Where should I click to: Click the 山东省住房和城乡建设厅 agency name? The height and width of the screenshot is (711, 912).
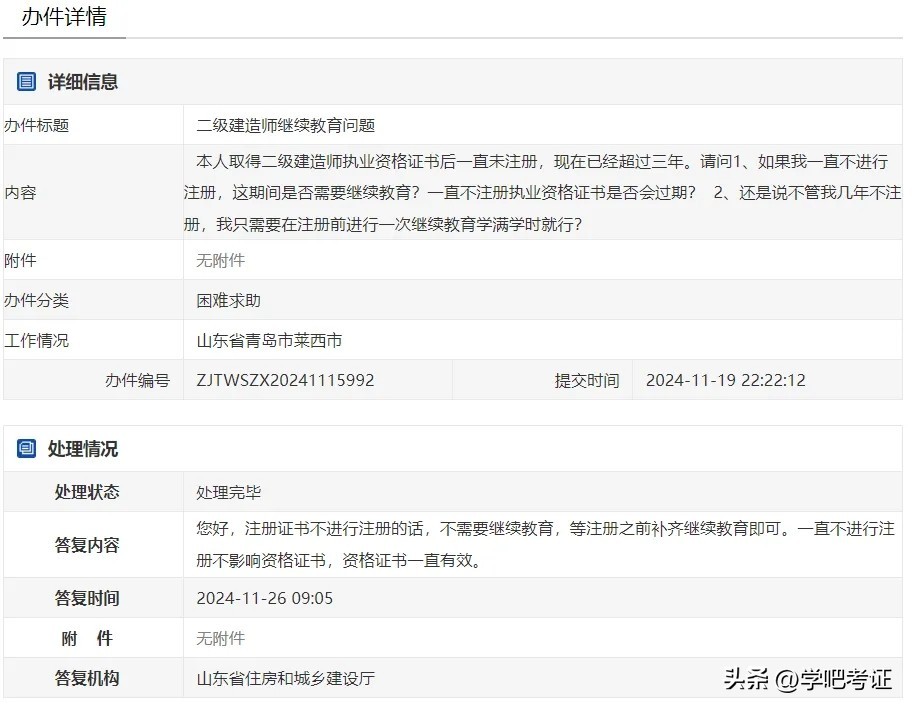coord(285,678)
